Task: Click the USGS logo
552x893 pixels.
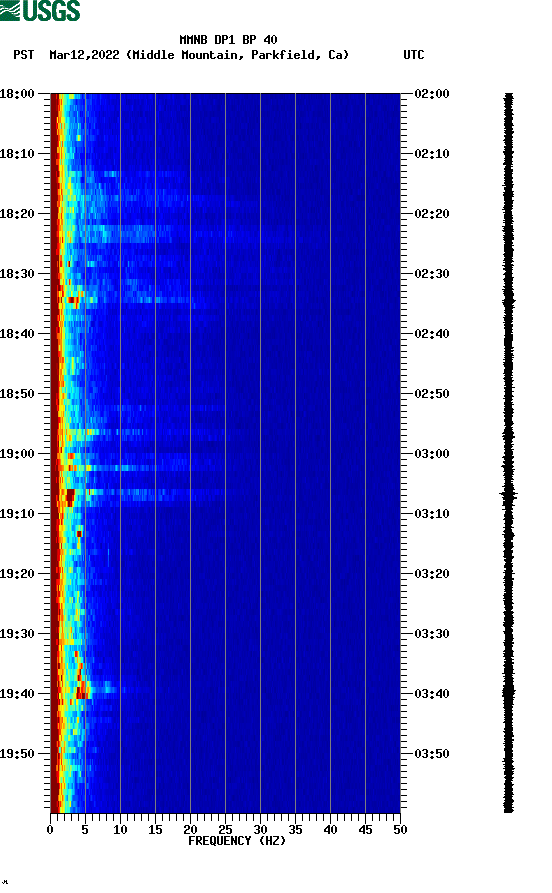Action: tap(40, 10)
